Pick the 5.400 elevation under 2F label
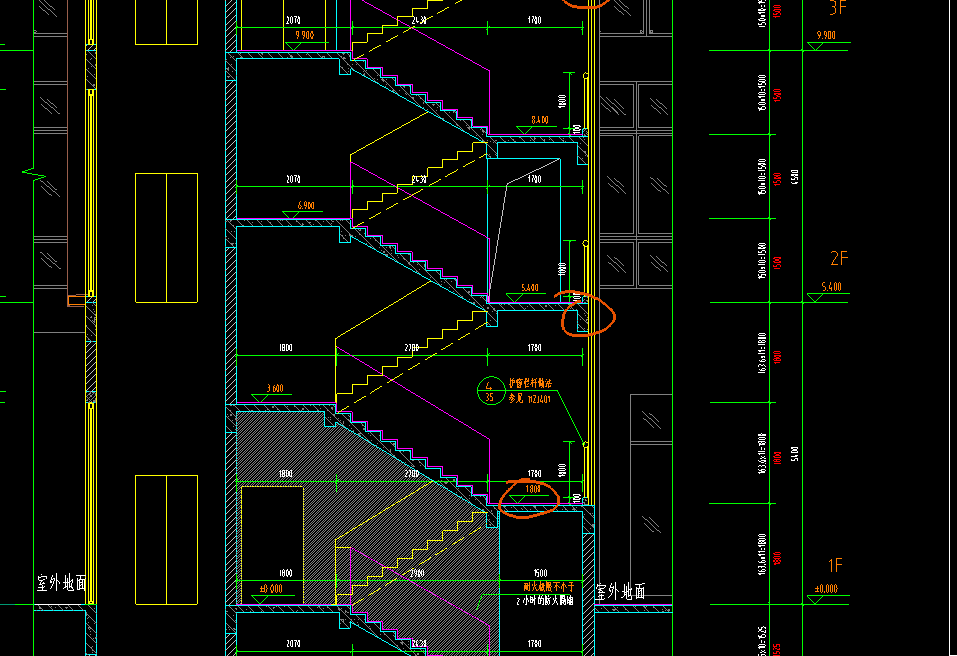 [x=831, y=287]
